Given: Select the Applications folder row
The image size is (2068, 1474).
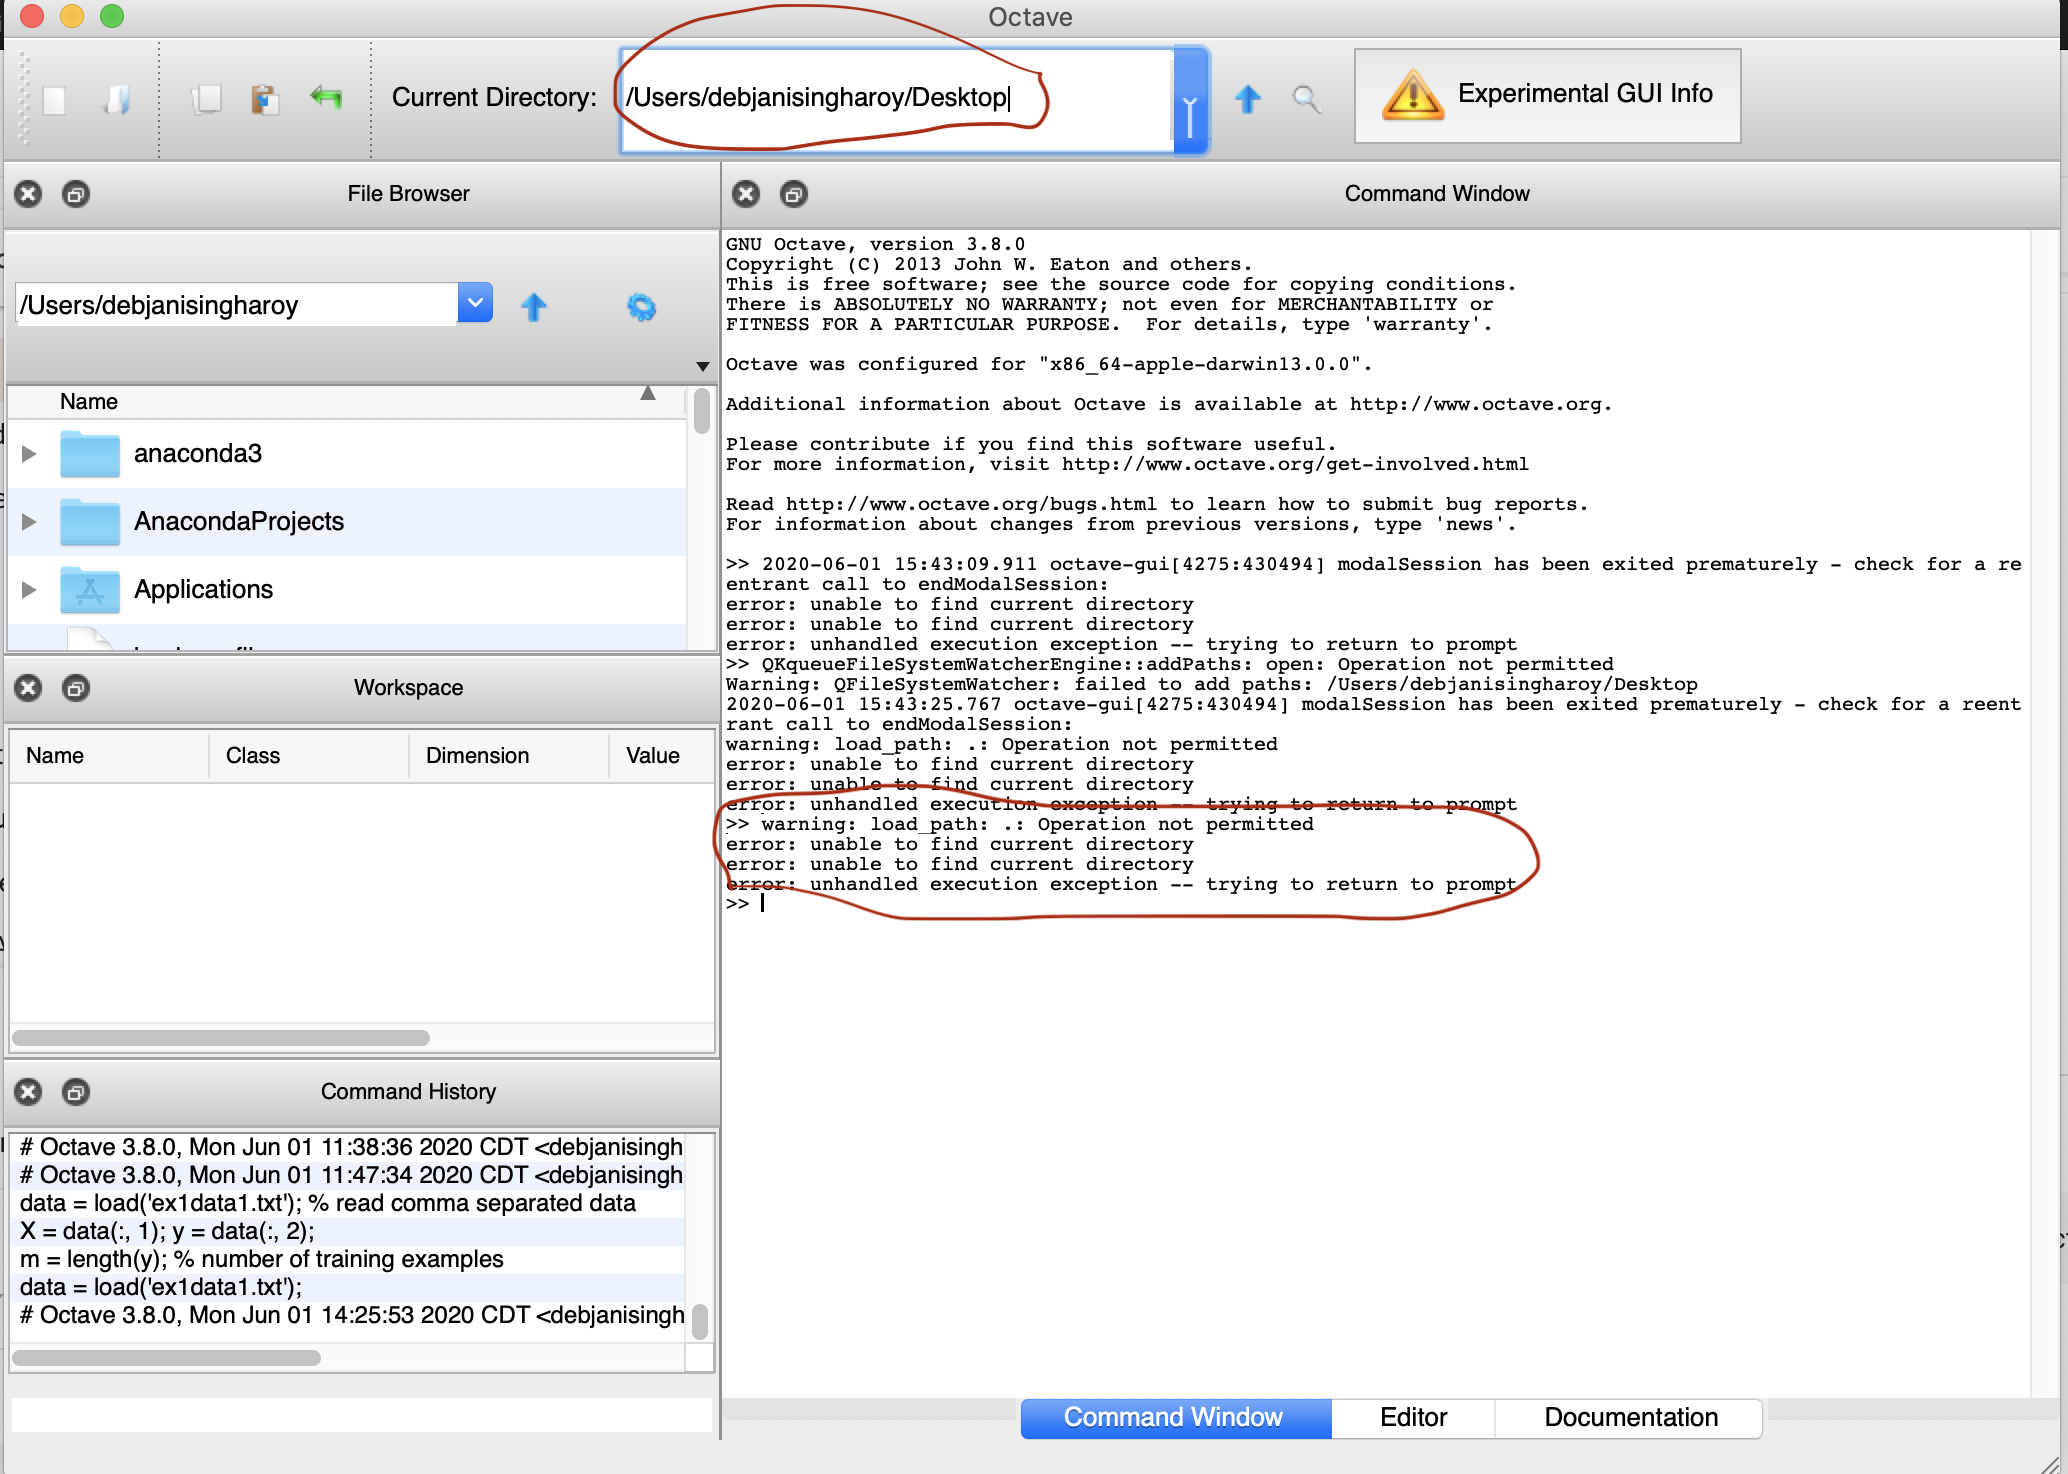Looking at the screenshot, I should point(347,590).
